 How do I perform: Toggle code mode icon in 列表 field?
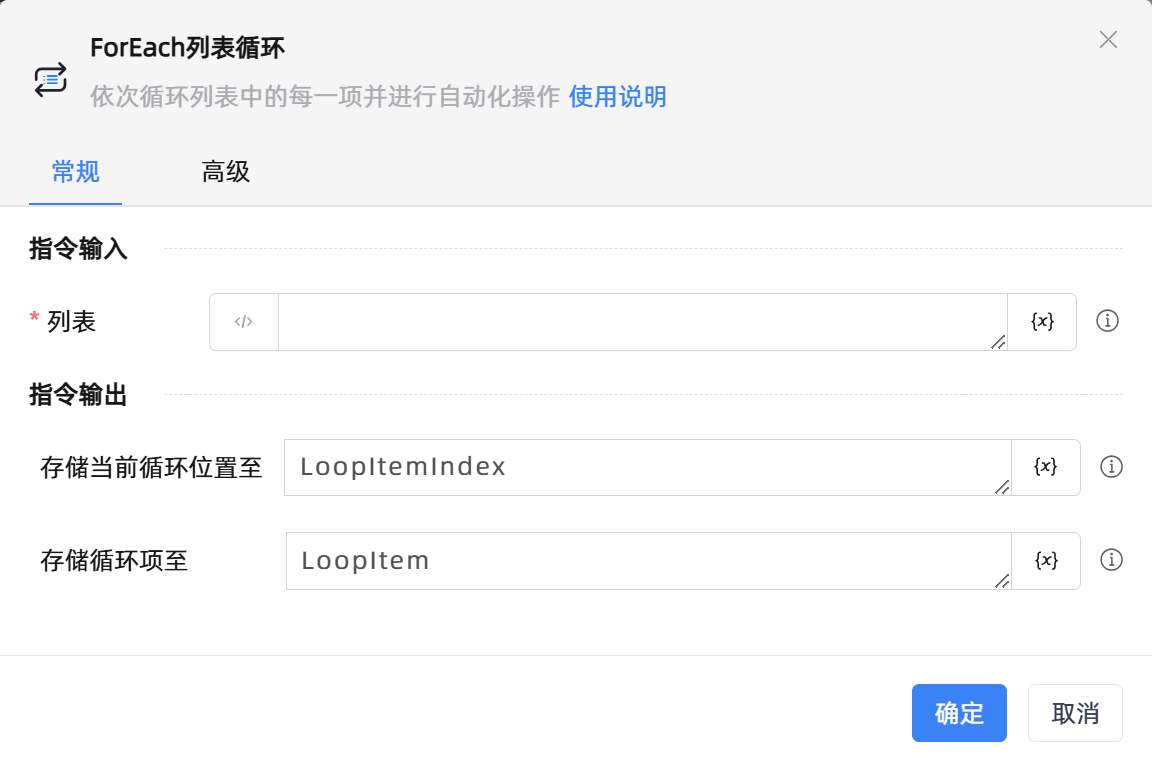[x=244, y=322]
